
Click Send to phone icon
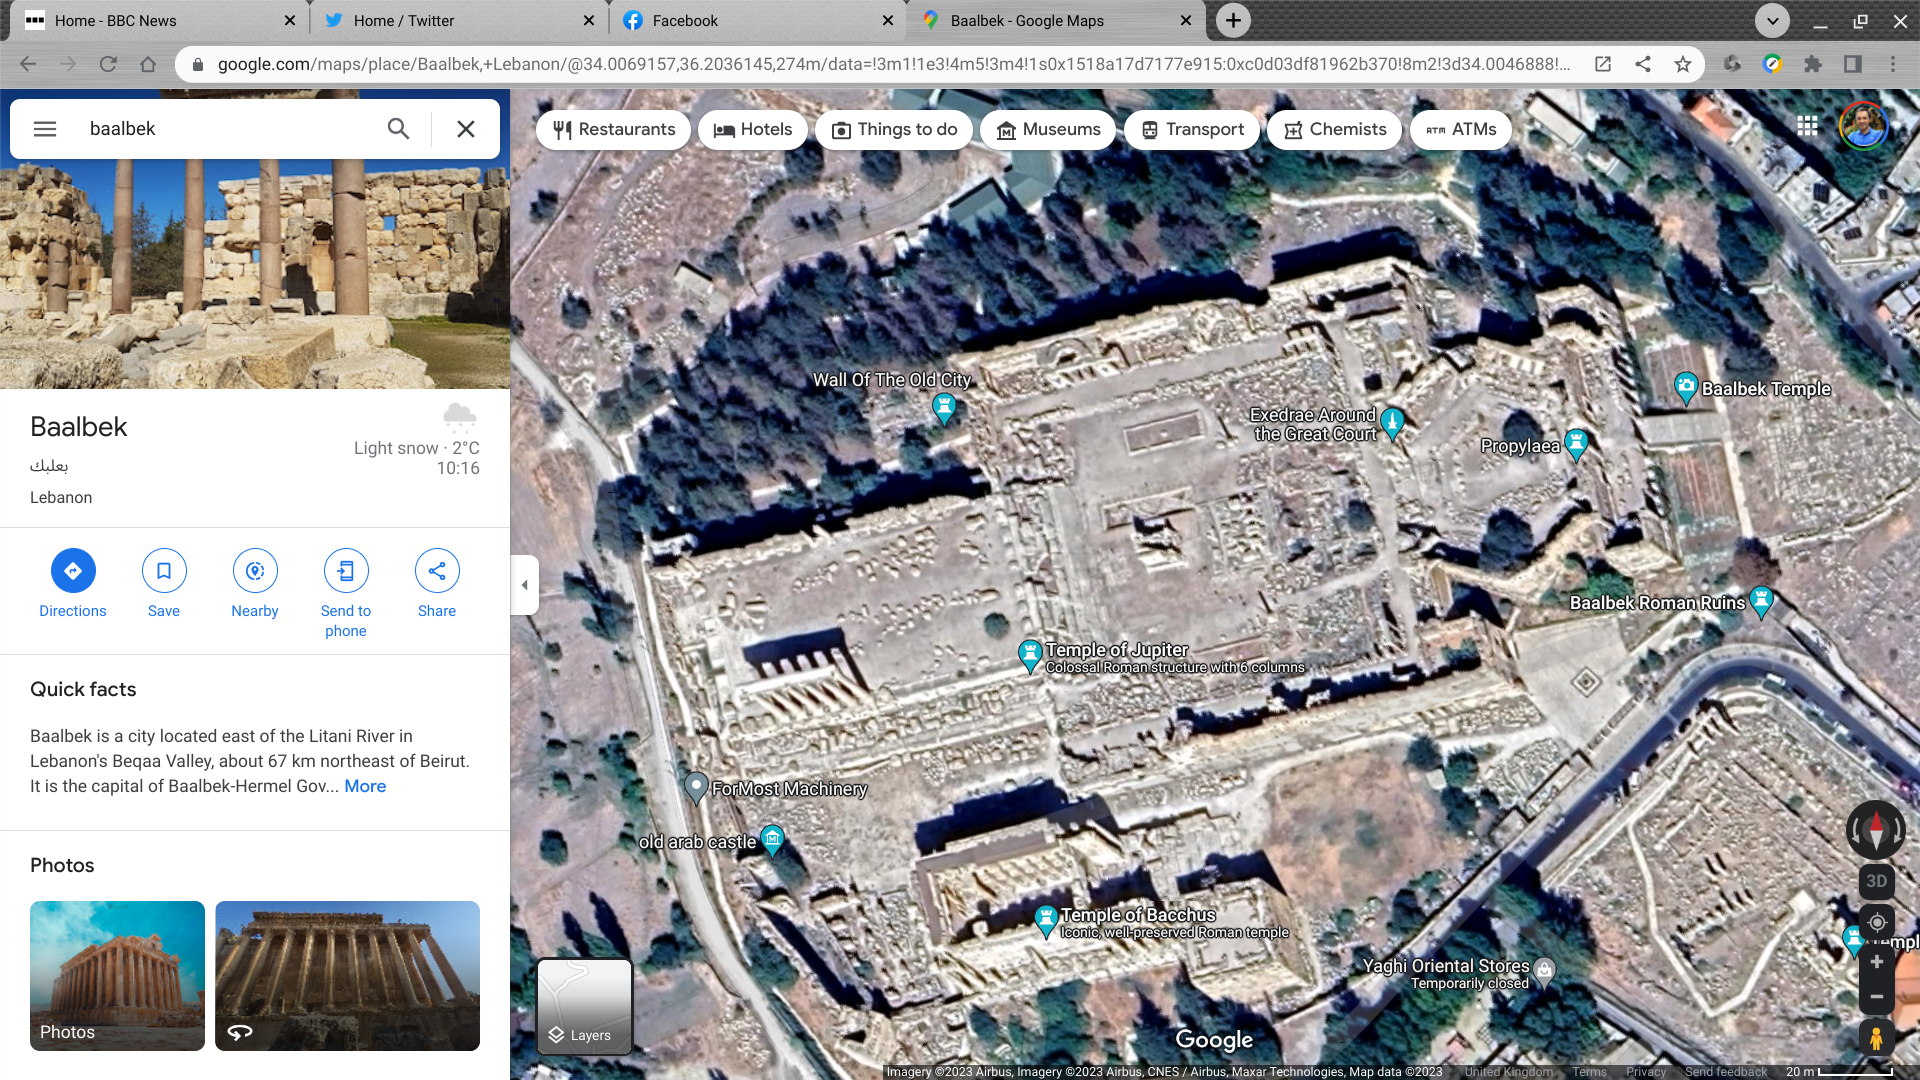coord(346,571)
